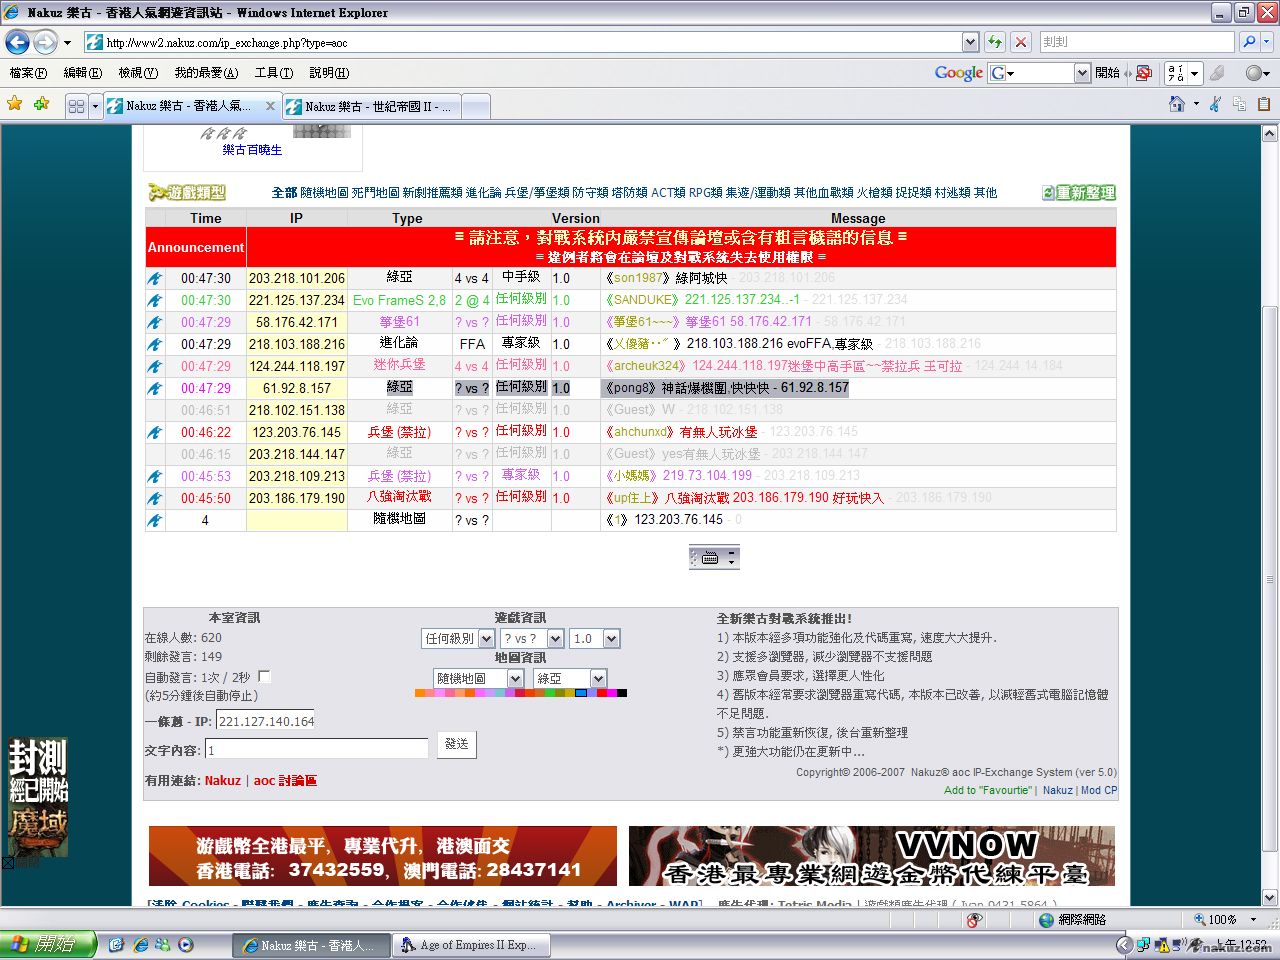Screen dimensions: 1280x960
Task: Click the popup blocker icon in Google toolbar
Action: coord(1145,73)
